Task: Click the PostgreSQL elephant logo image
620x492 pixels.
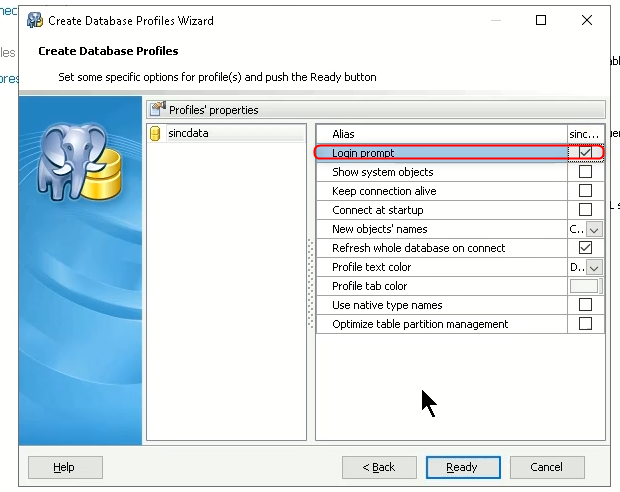Action: pyautogui.click(x=79, y=160)
